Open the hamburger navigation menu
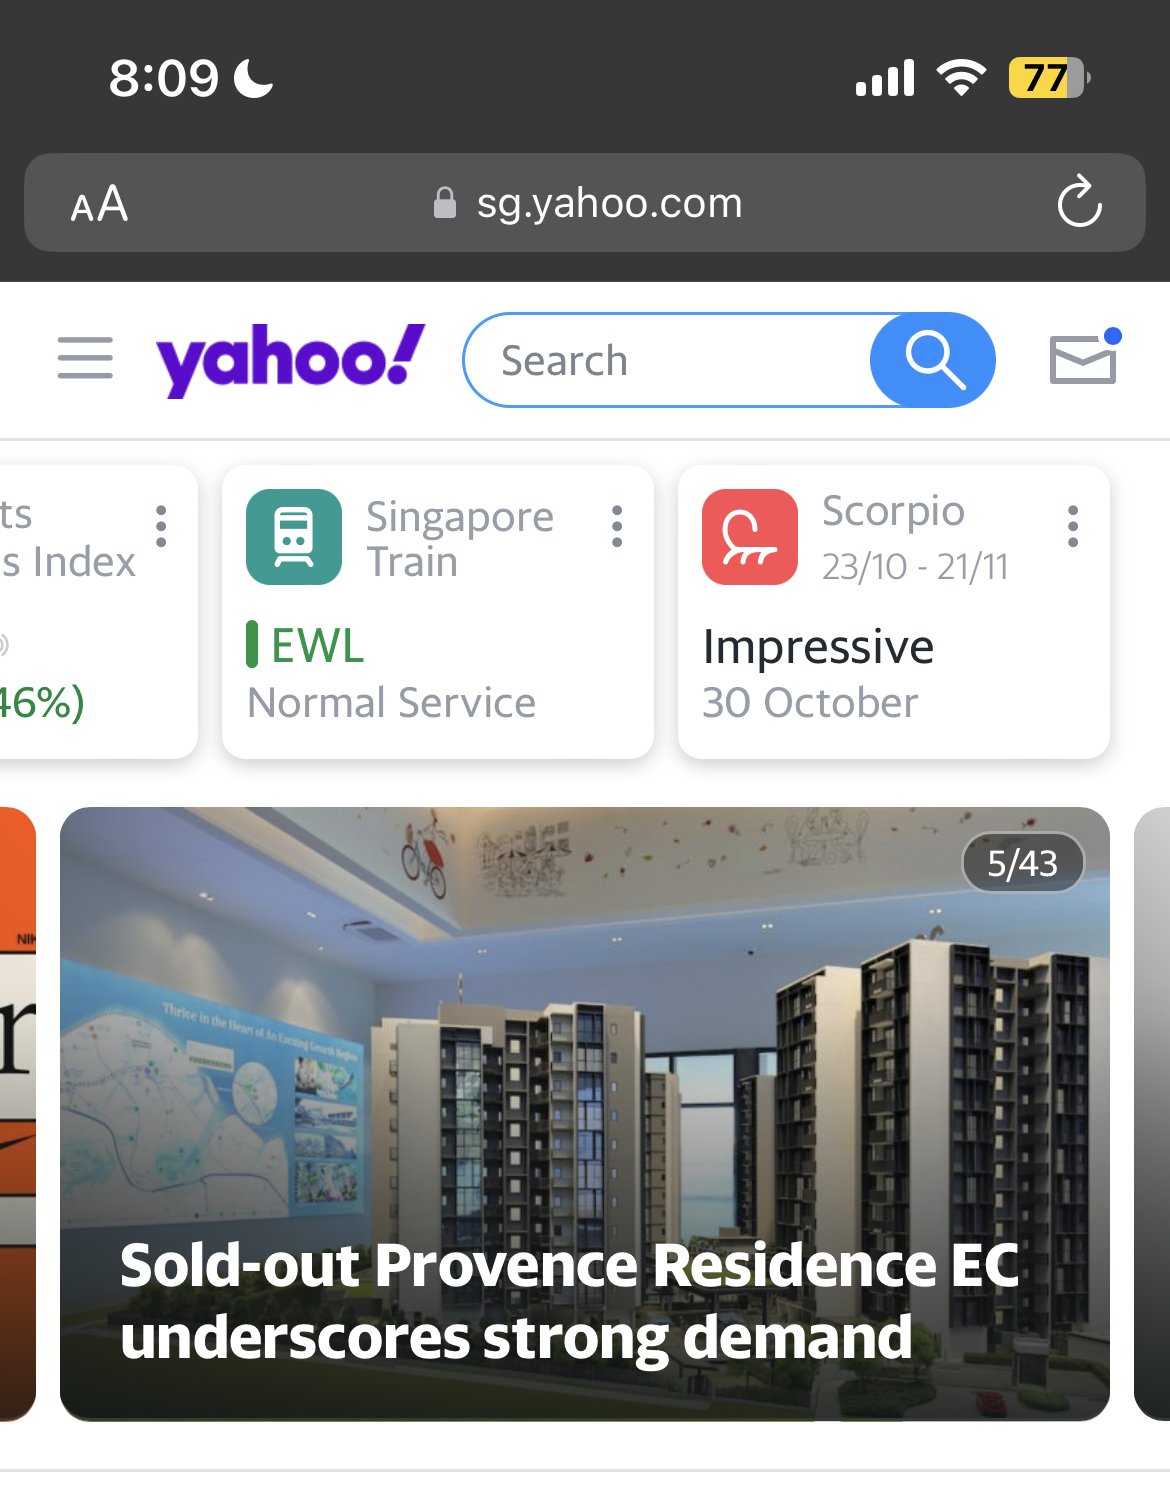 pos(85,358)
